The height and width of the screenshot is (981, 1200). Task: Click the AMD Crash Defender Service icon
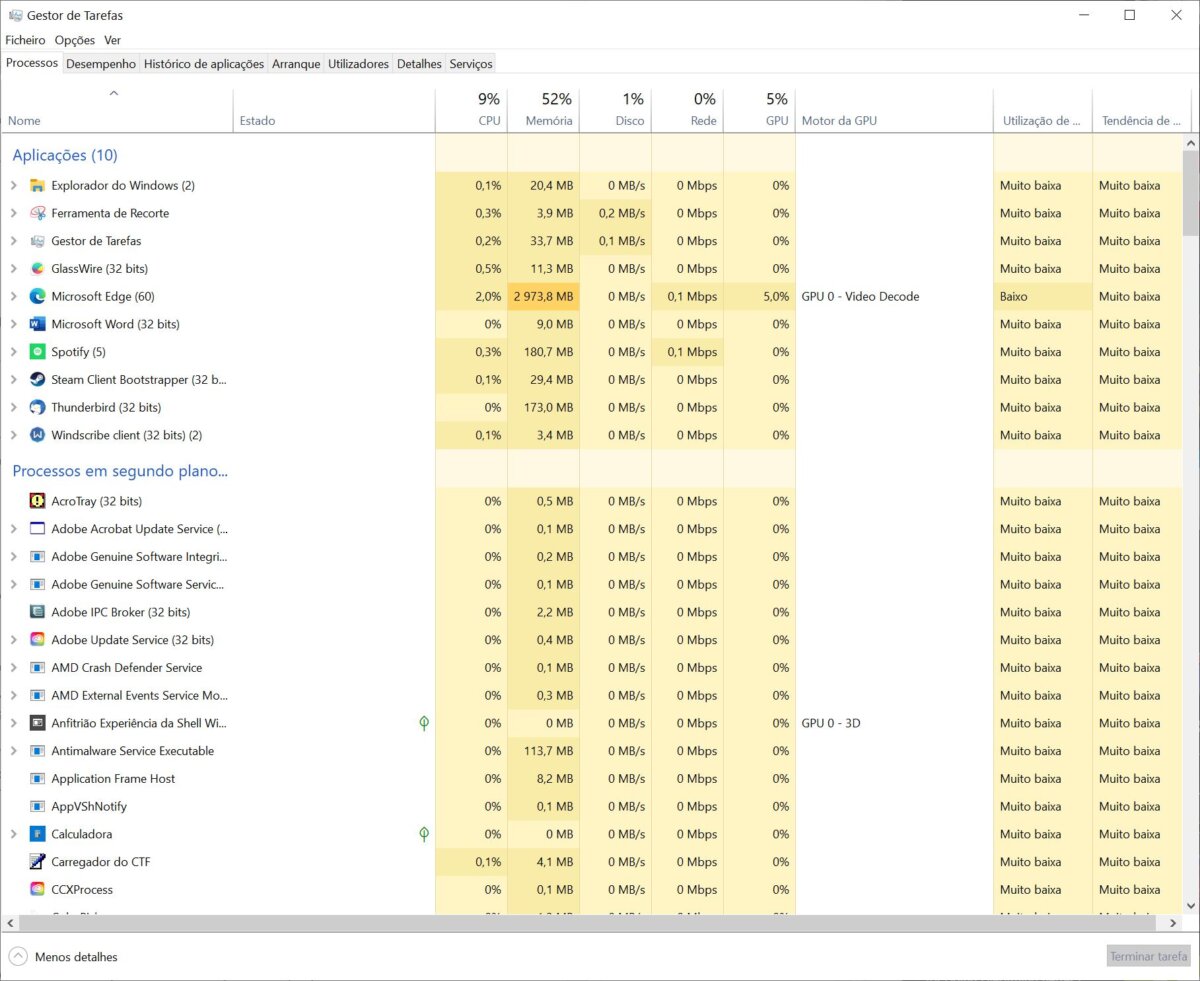(x=37, y=668)
